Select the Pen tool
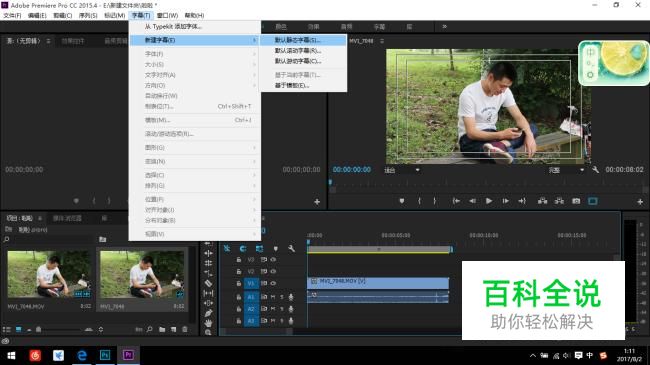The width and height of the screenshot is (650, 365). click(x=209, y=313)
